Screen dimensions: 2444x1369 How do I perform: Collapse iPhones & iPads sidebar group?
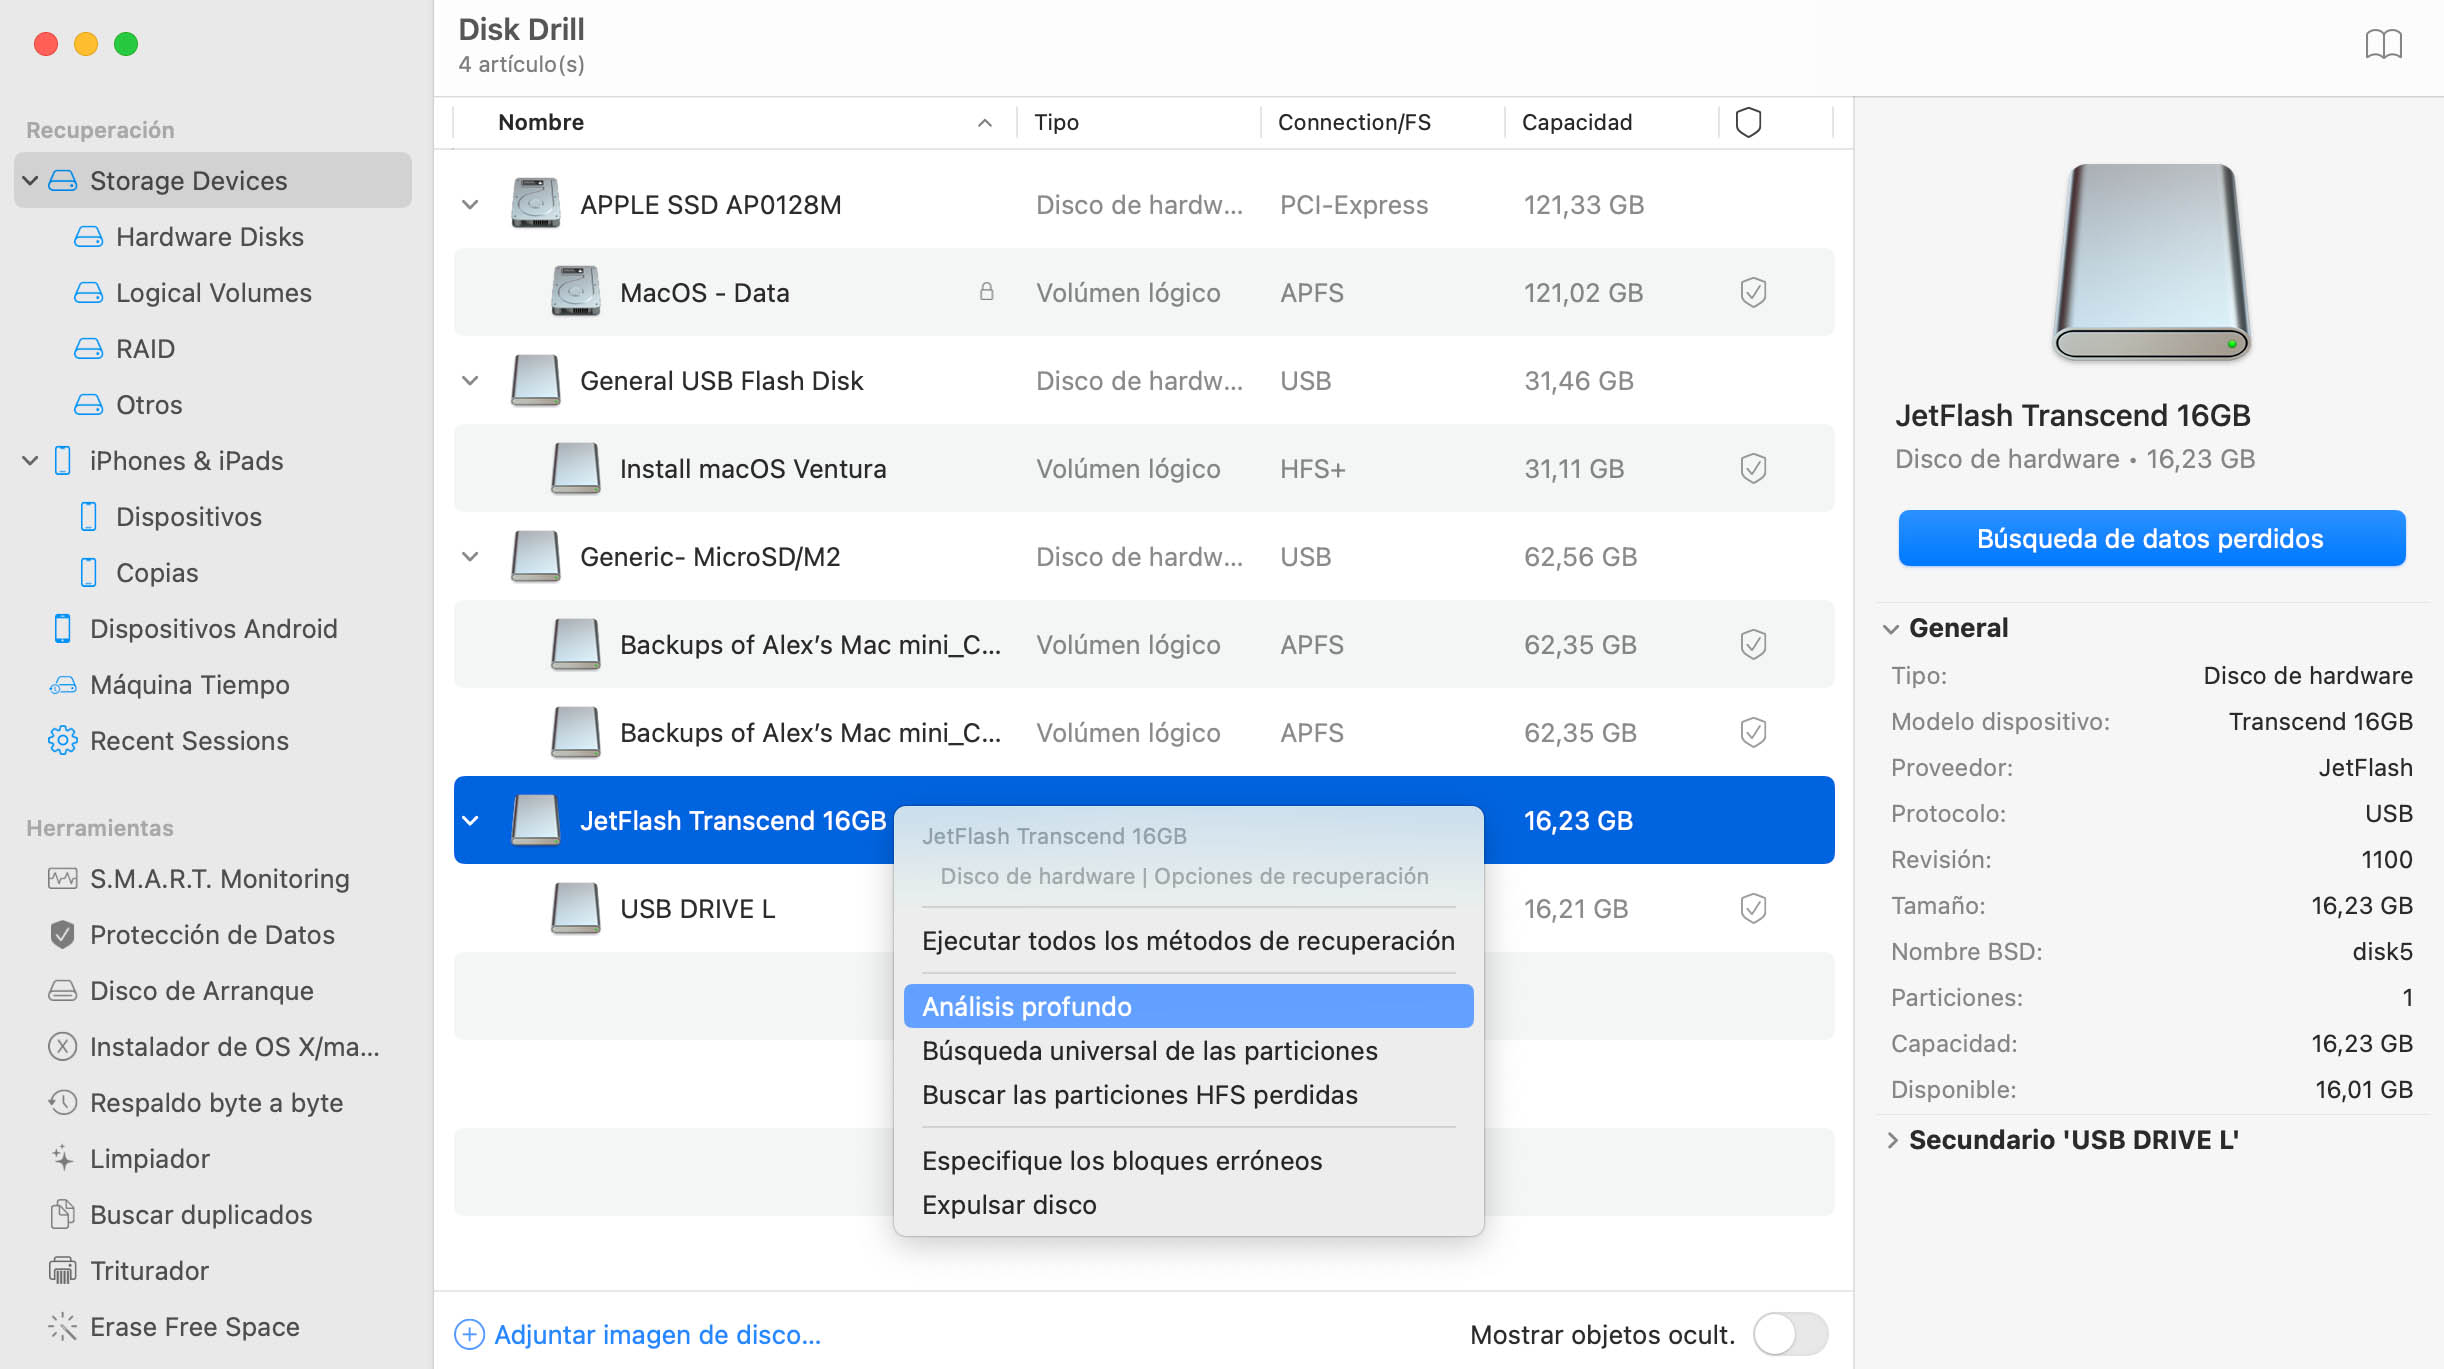pos(30,461)
